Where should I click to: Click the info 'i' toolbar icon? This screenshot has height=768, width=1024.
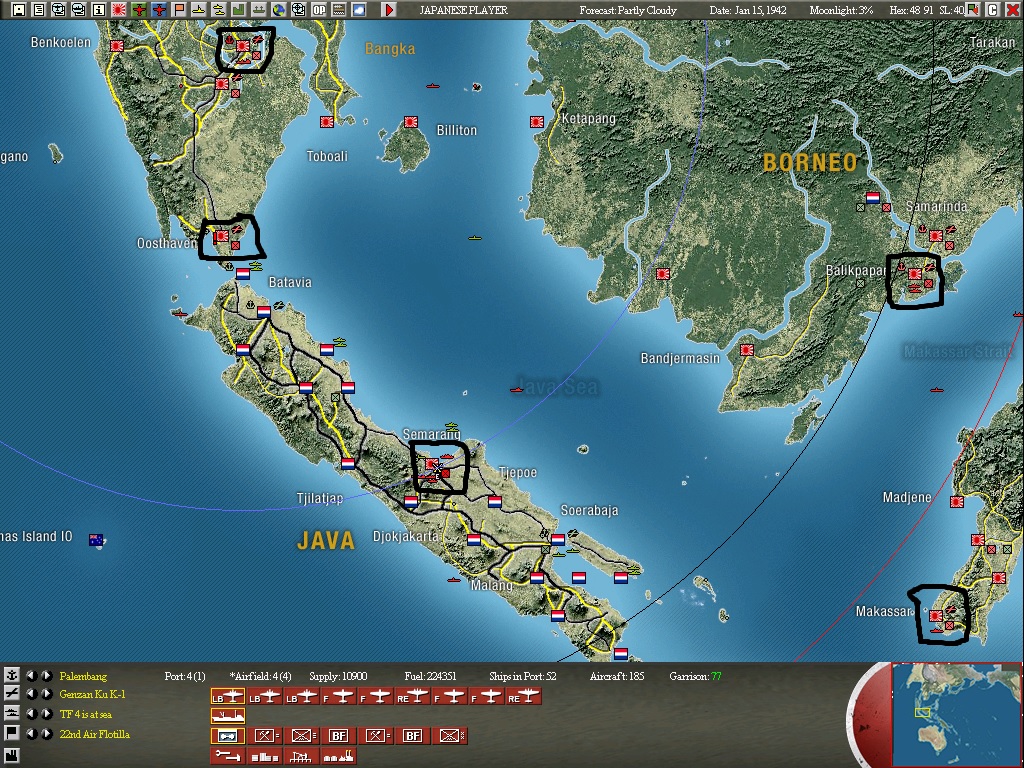(99, 10)
